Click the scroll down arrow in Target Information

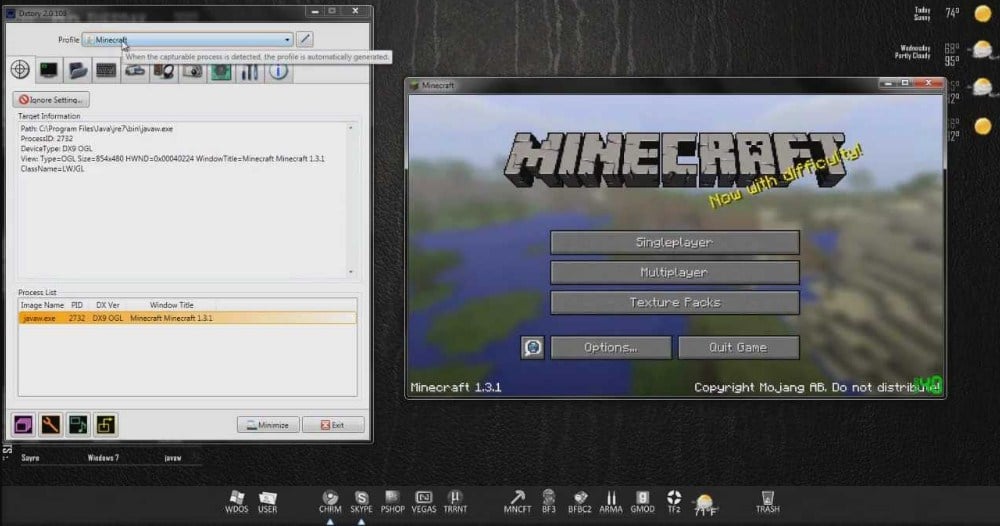pyautogui.click(x=351, y=272)
